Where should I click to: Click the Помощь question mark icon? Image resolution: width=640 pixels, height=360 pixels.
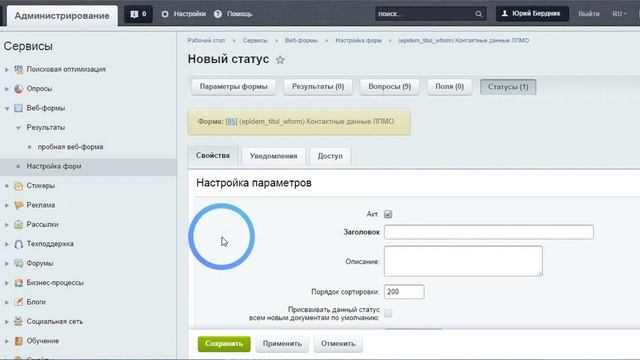pyautogui.click(x=218, y=14)
